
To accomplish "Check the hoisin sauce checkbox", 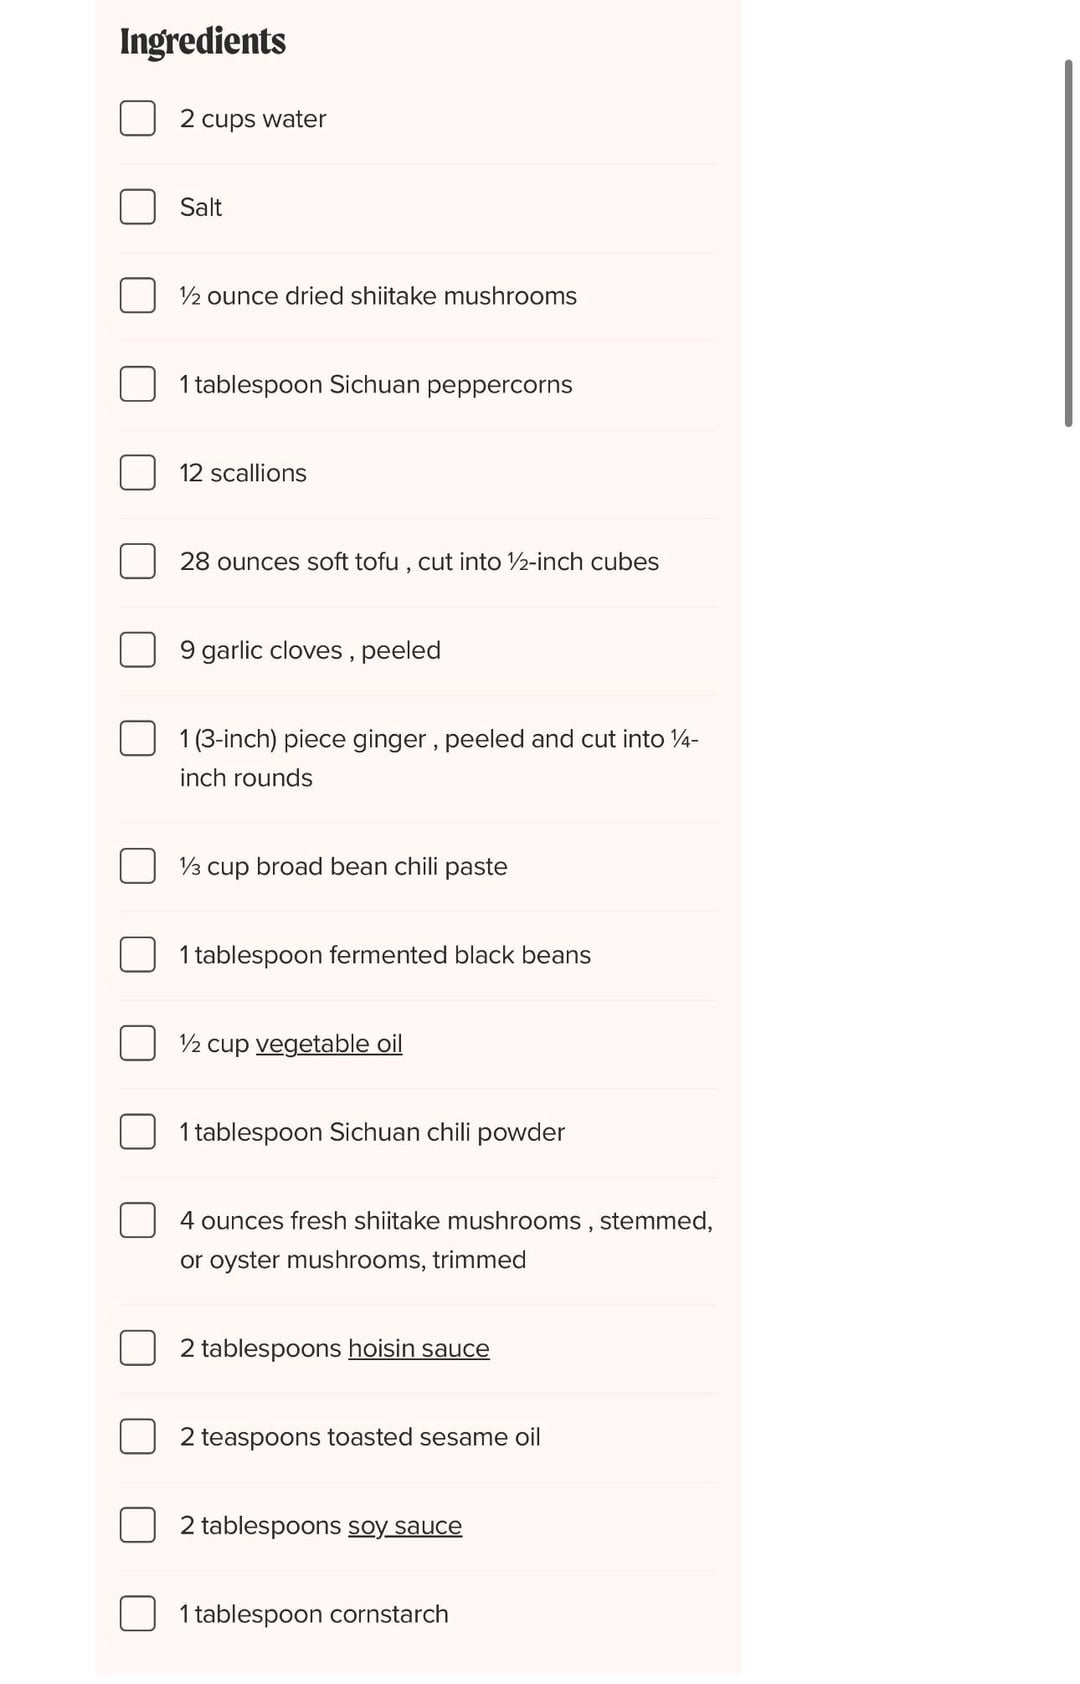I will [138, 1348].
